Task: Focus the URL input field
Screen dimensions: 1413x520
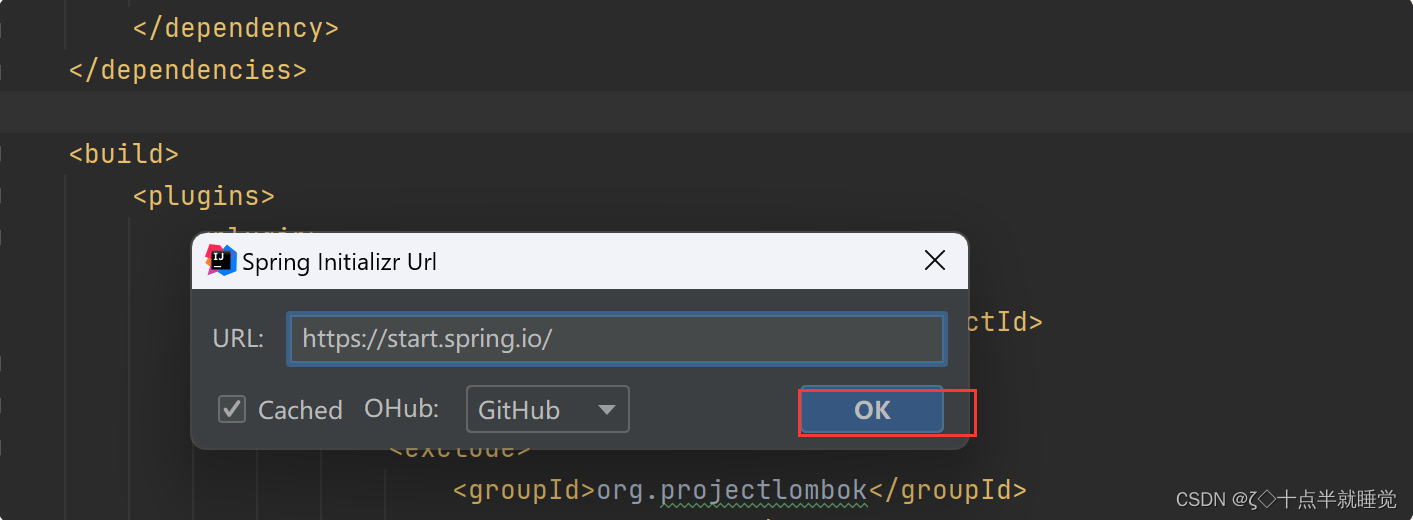Action: pos(616,339)
